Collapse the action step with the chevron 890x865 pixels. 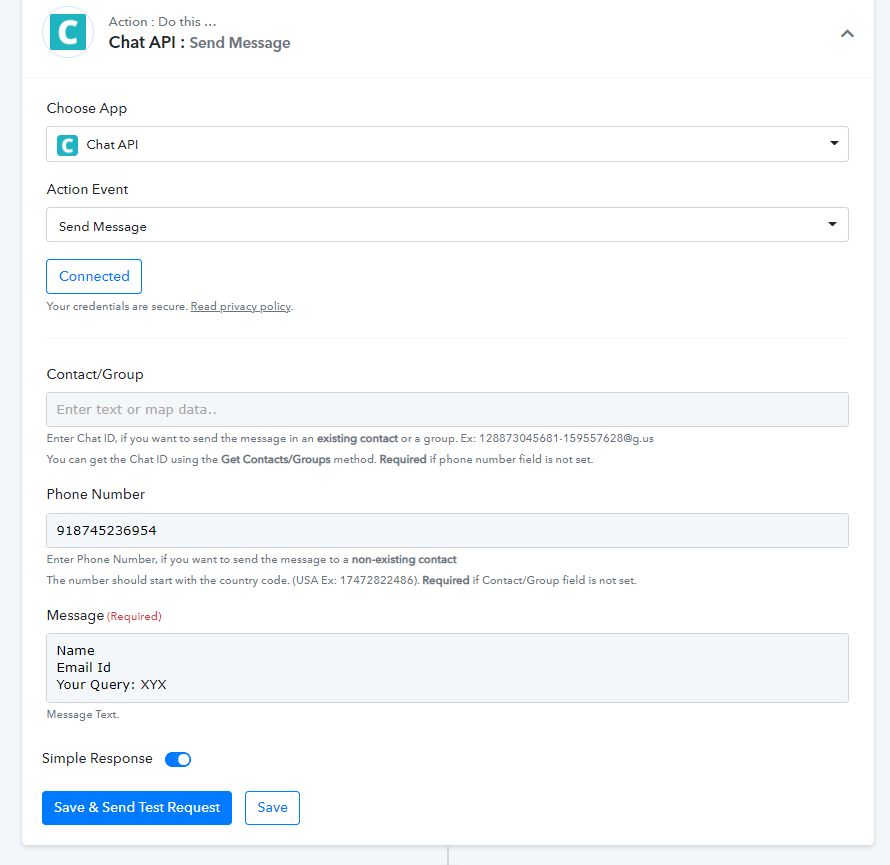pos(847,33)
